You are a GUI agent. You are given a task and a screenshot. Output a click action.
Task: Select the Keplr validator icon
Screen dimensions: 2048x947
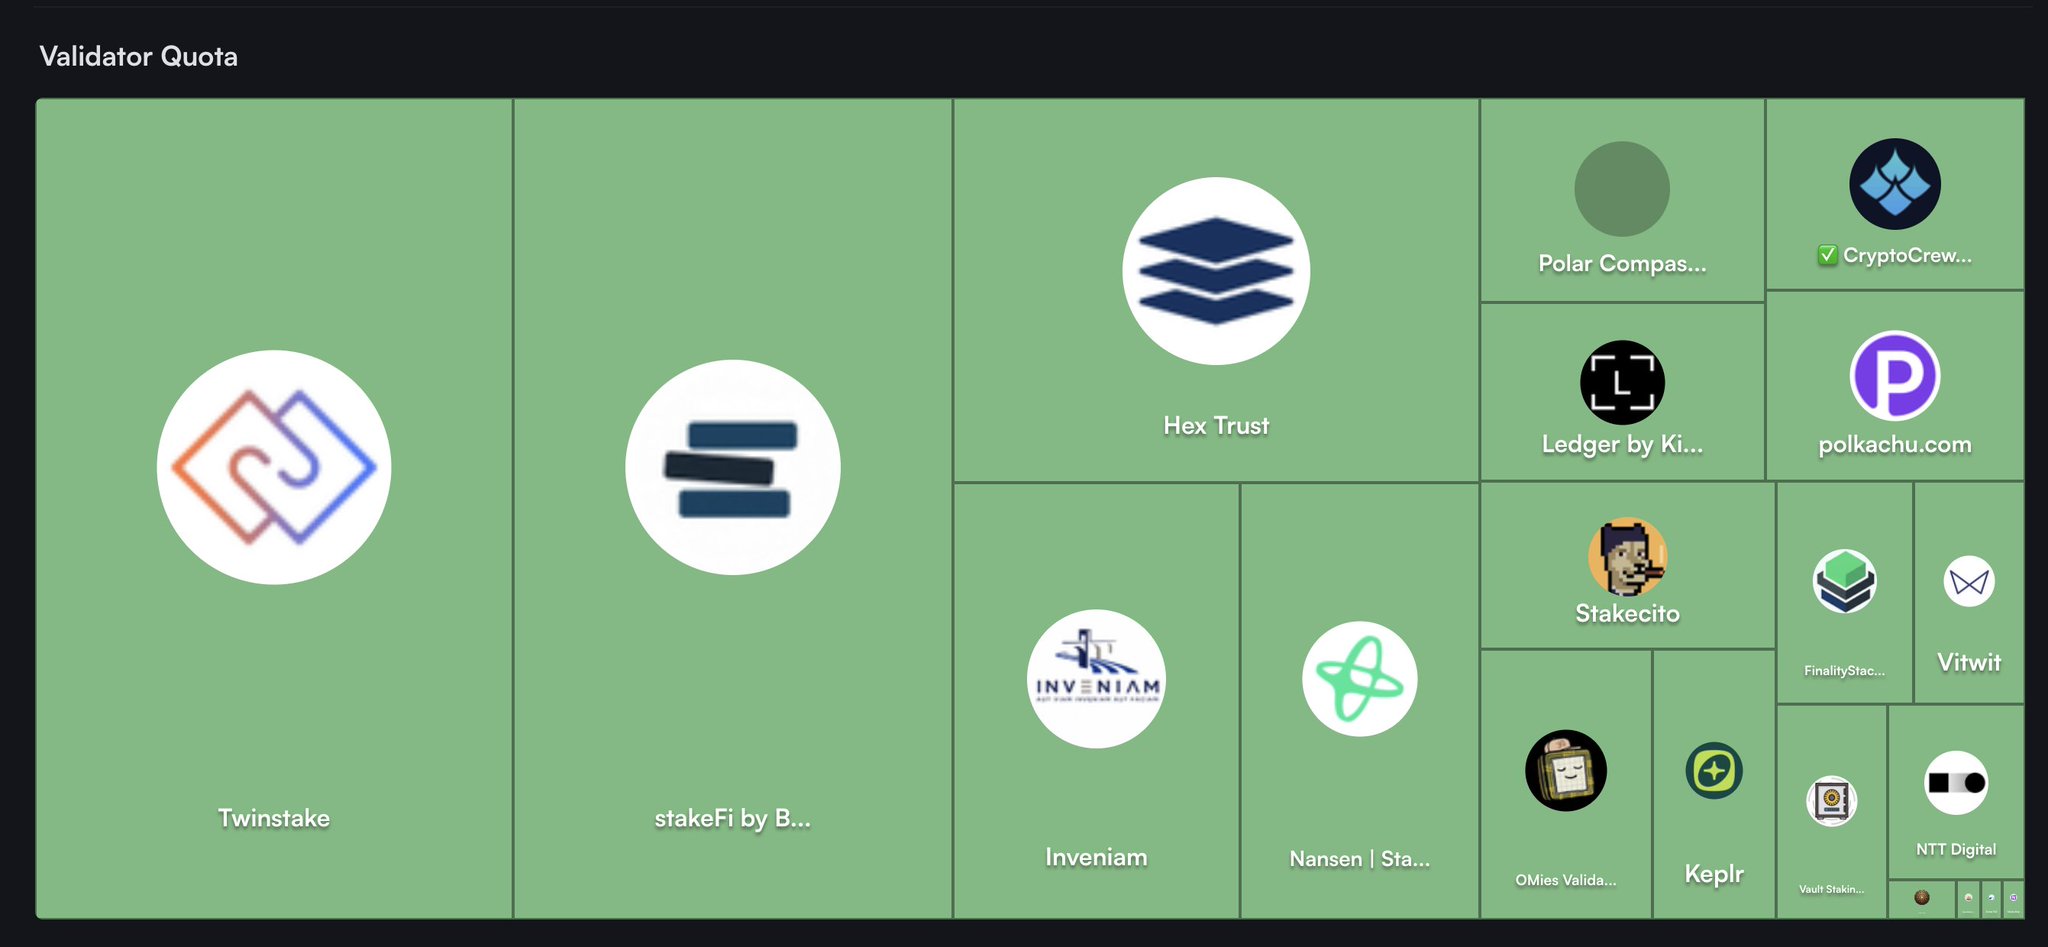pyautogui.click(x=1713, y=770)
